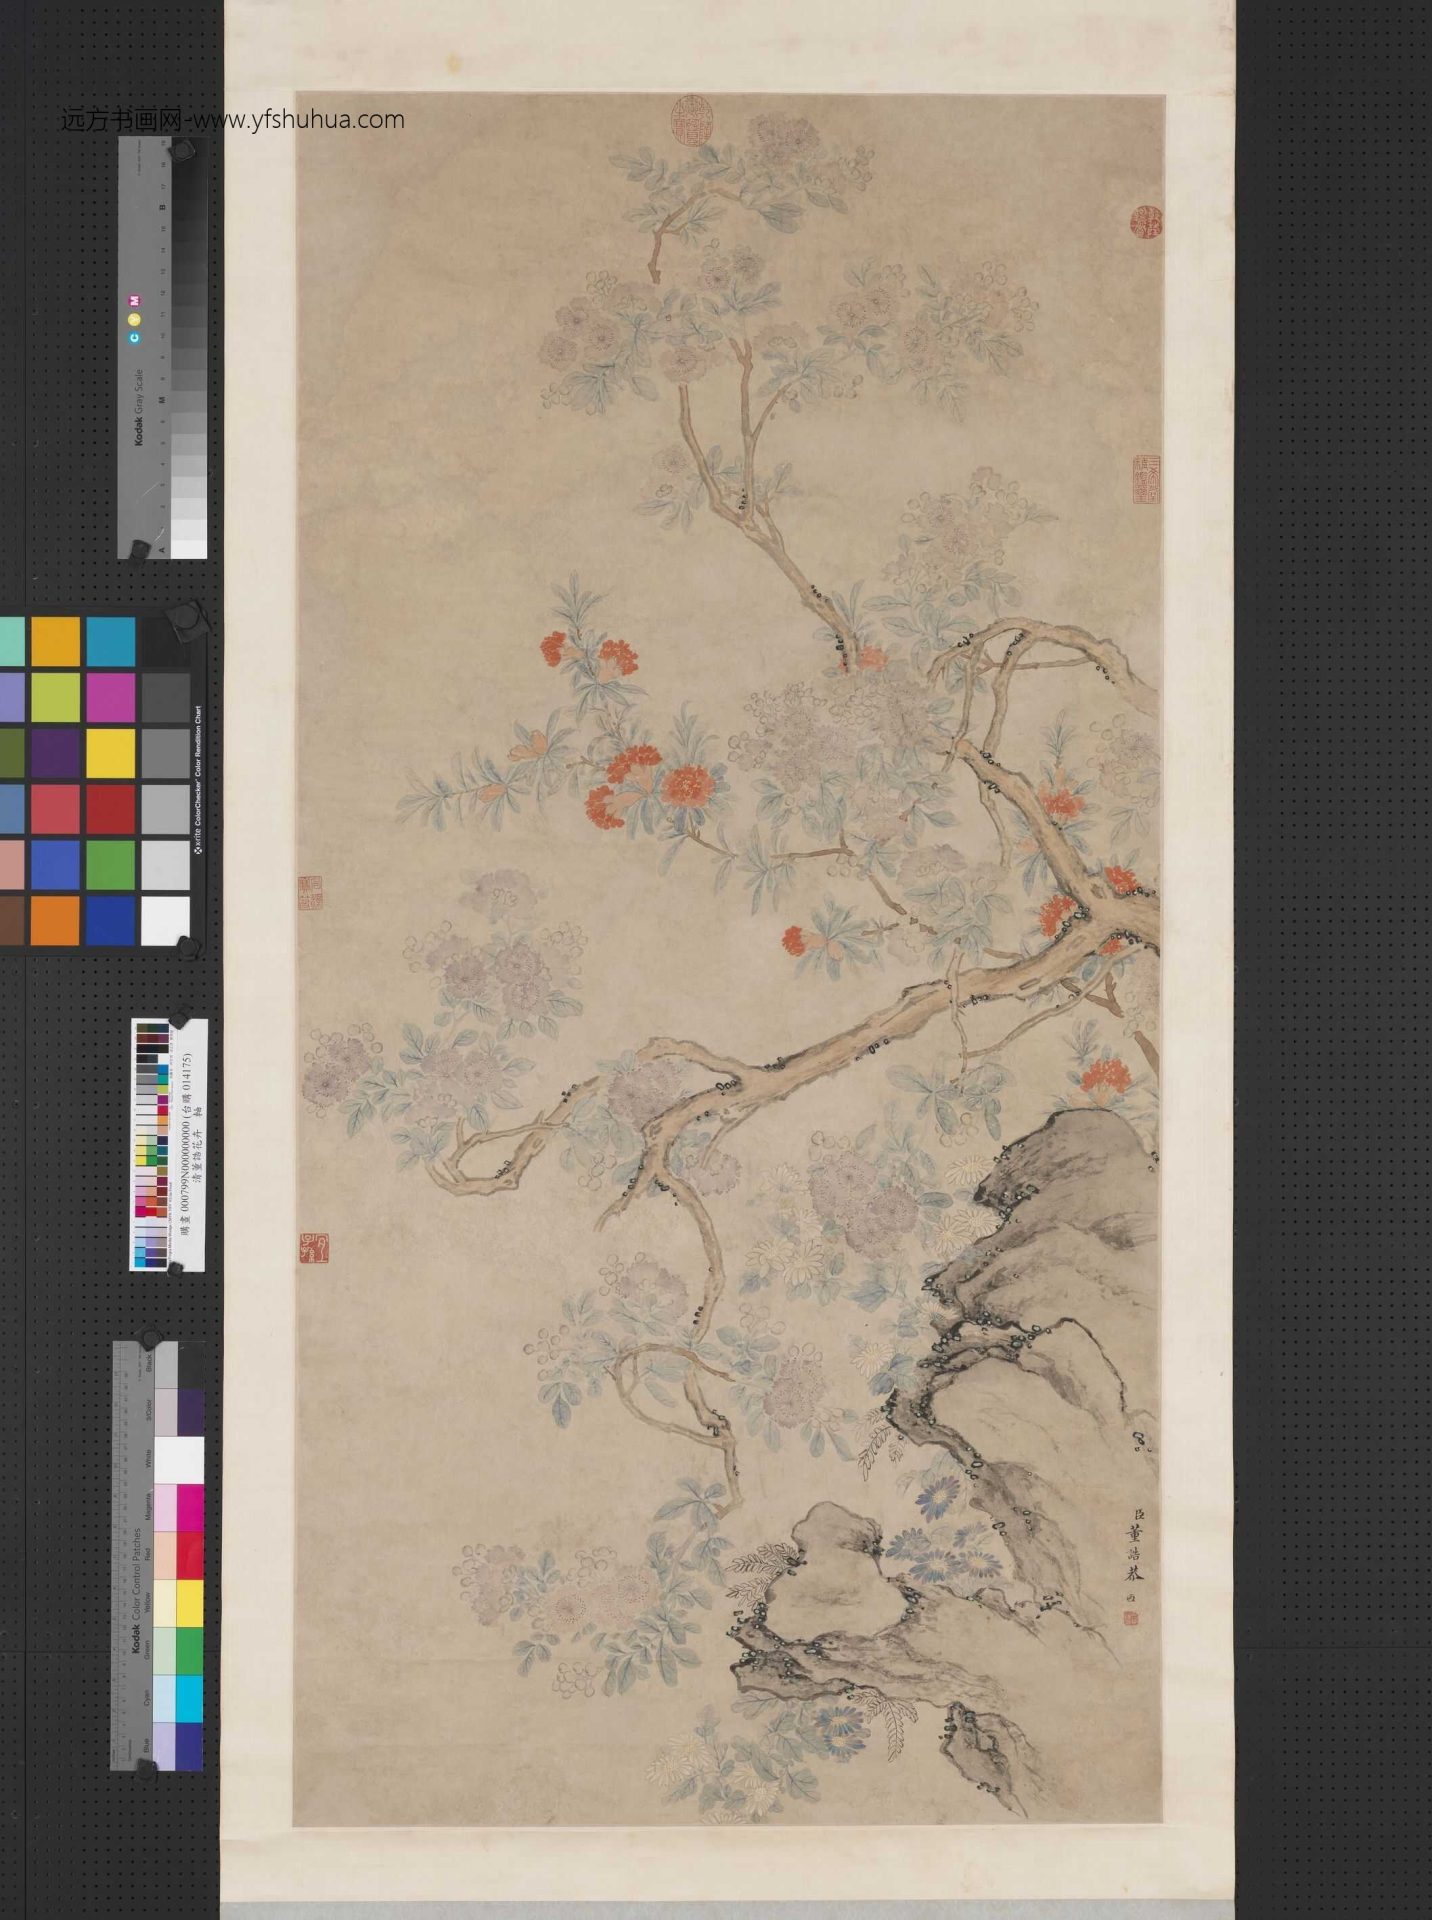The image size is (1432, 1920).
Task: Click the red seal on painting's left edge middle
Action: coord(311,891)
